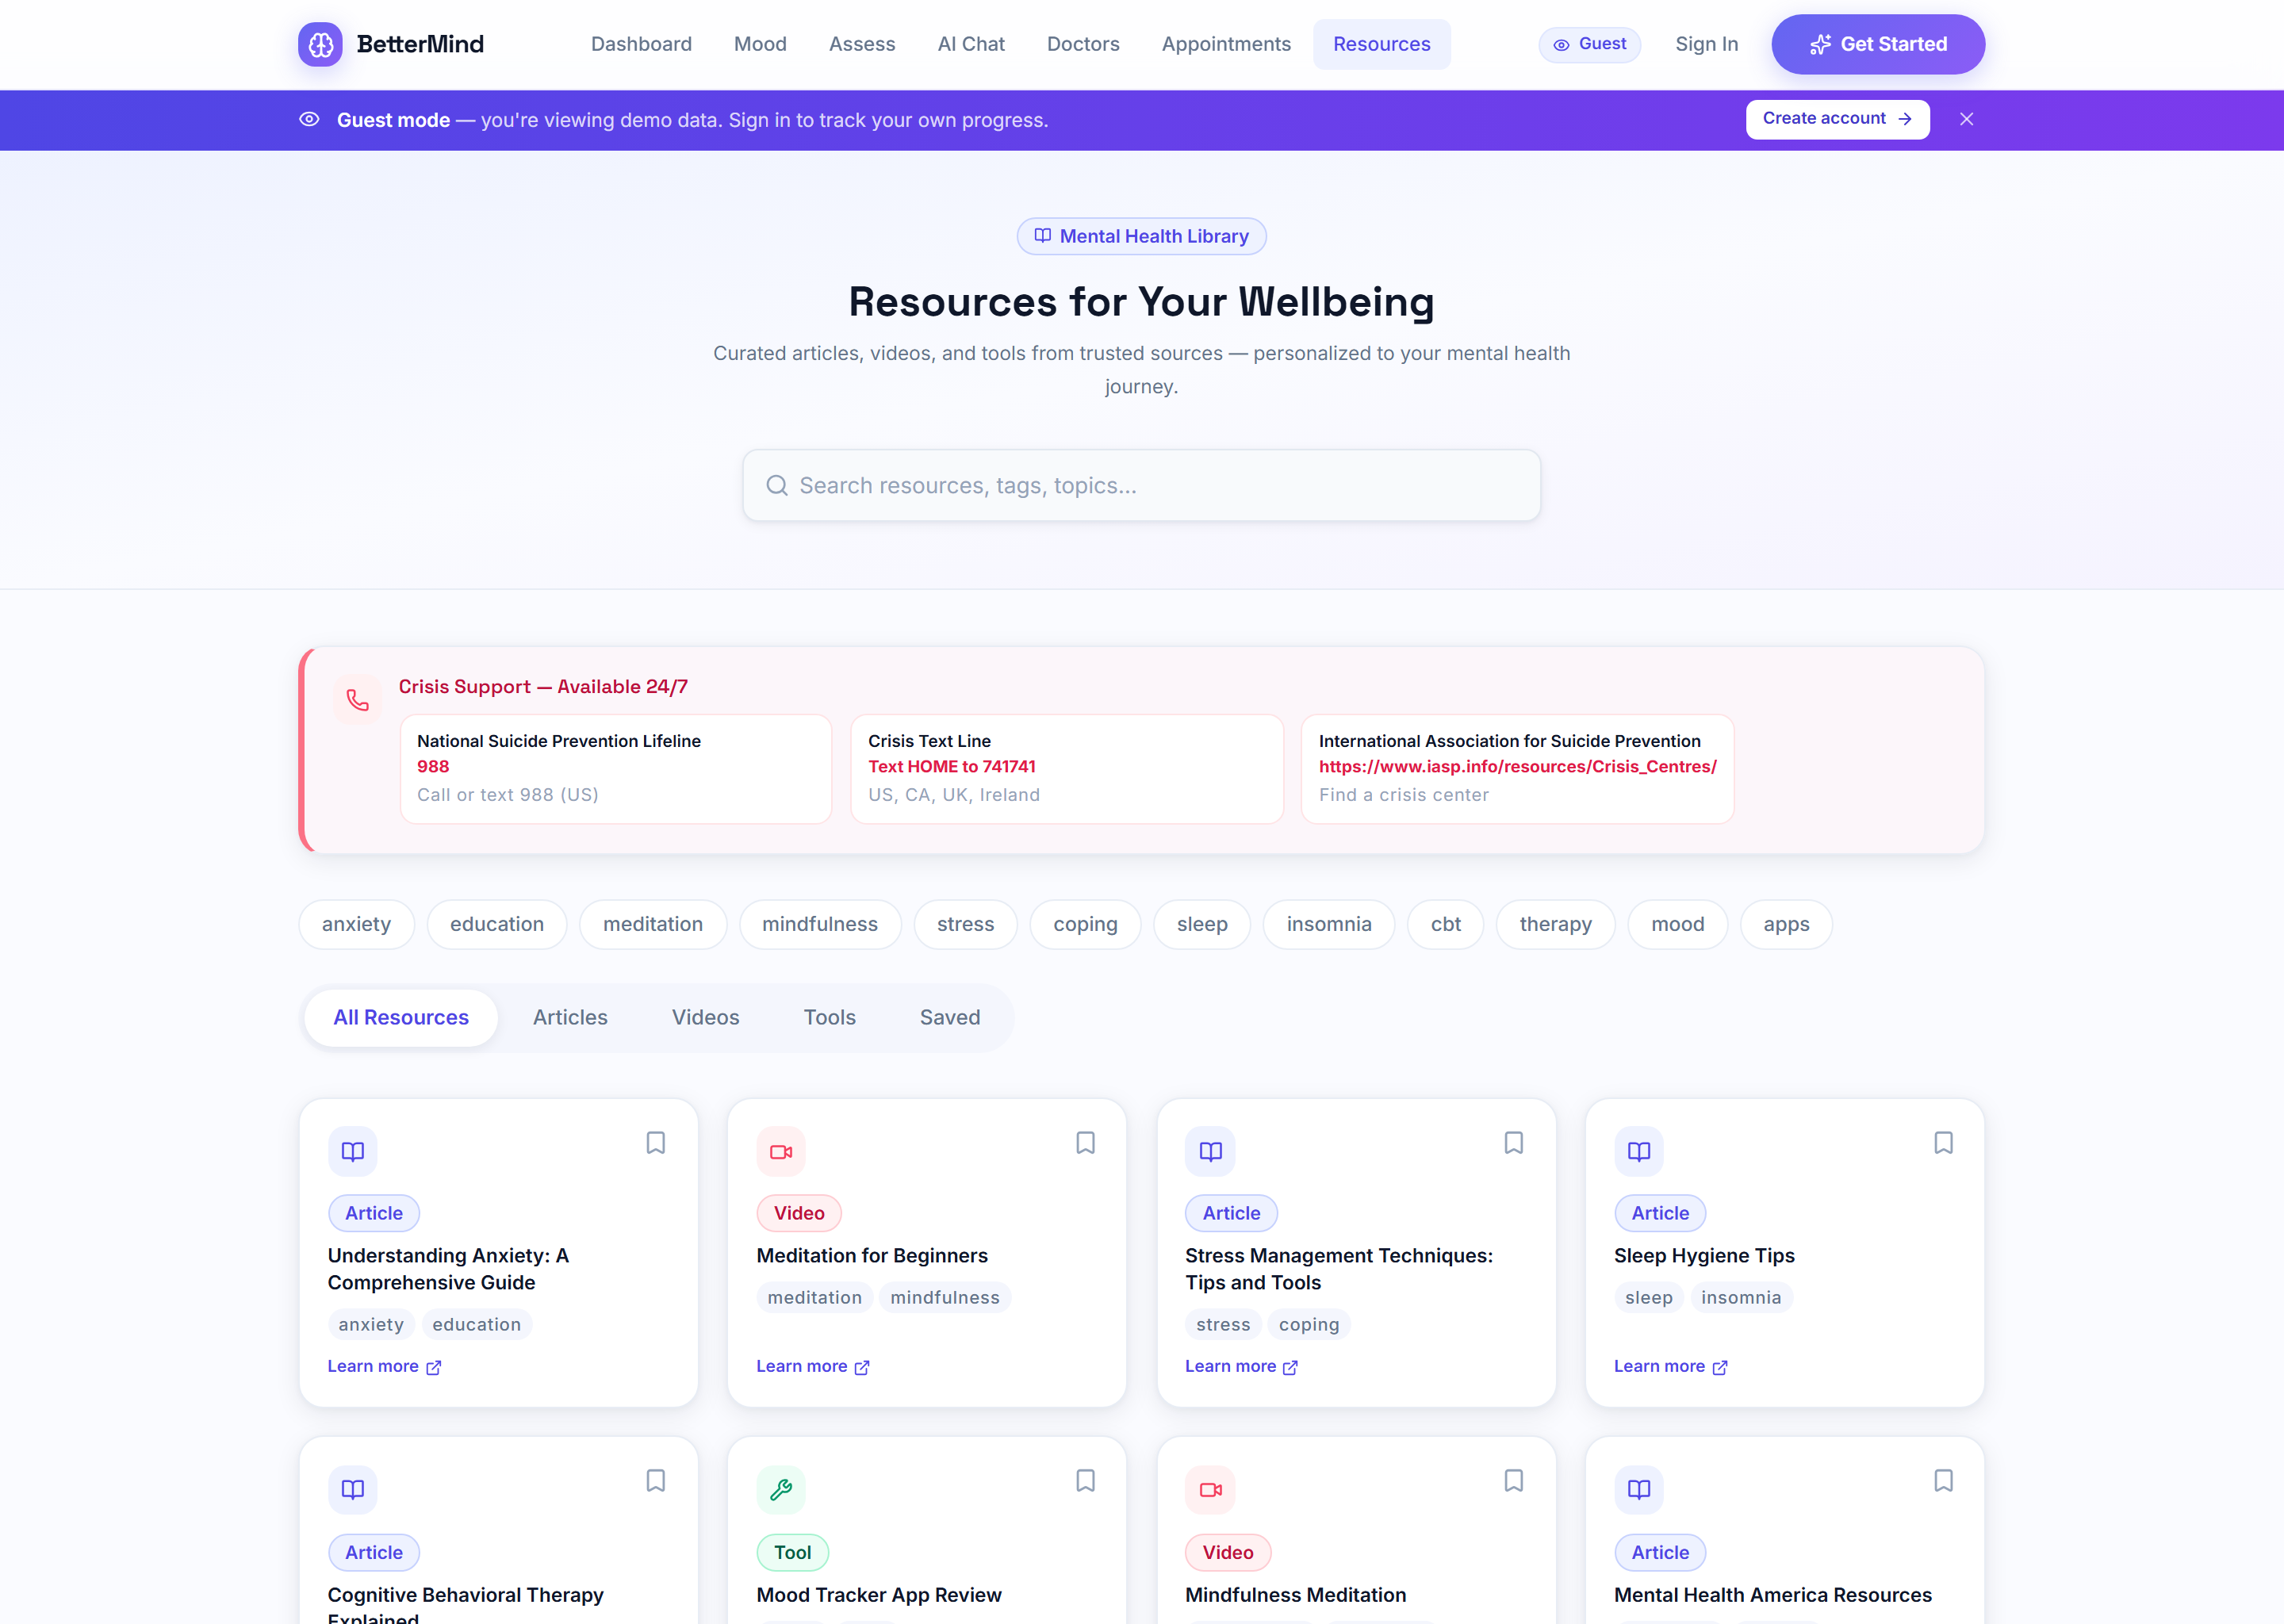Select the All Resources tab
Viewport: 2284px width, 1624px height.
(x=401, y=1018)
